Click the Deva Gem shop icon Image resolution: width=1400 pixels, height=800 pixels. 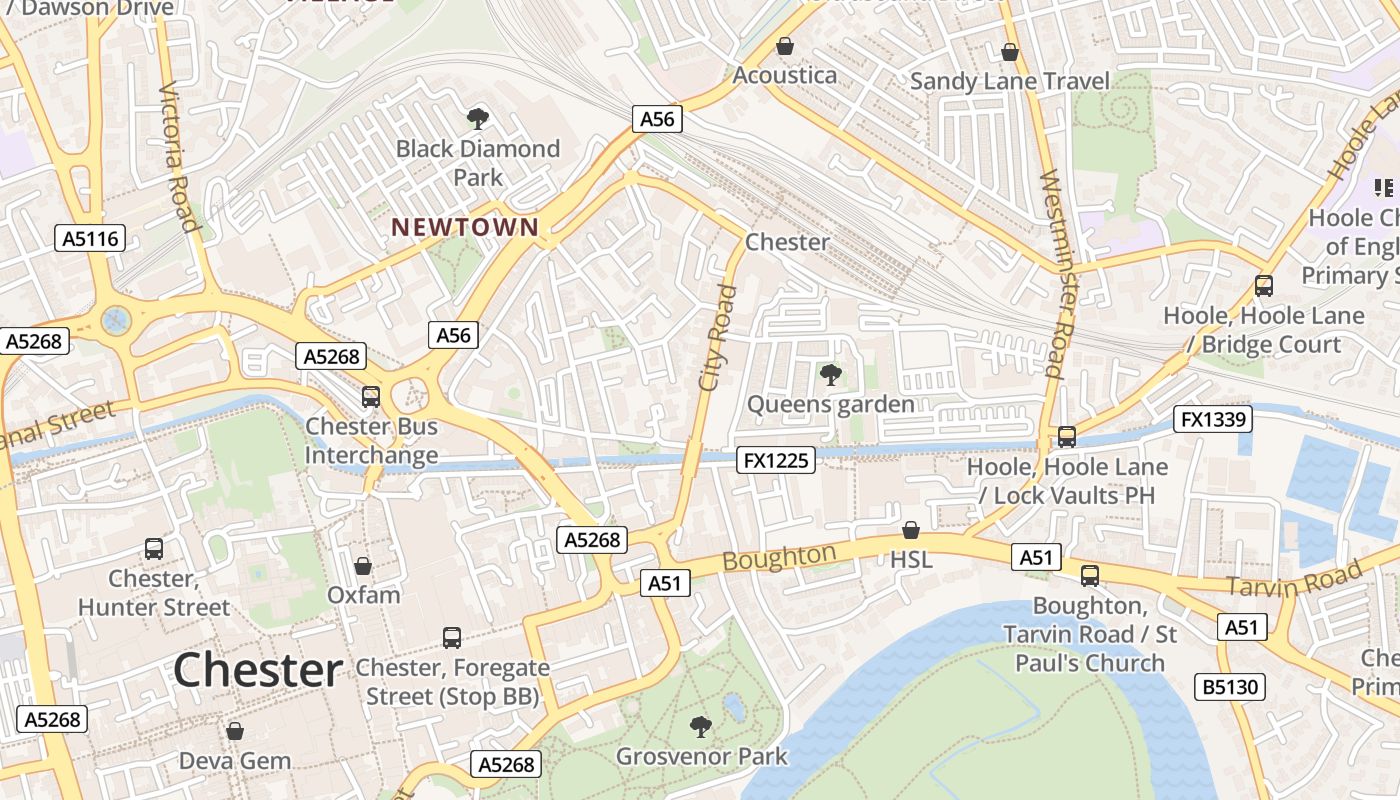tap(235, 731)
